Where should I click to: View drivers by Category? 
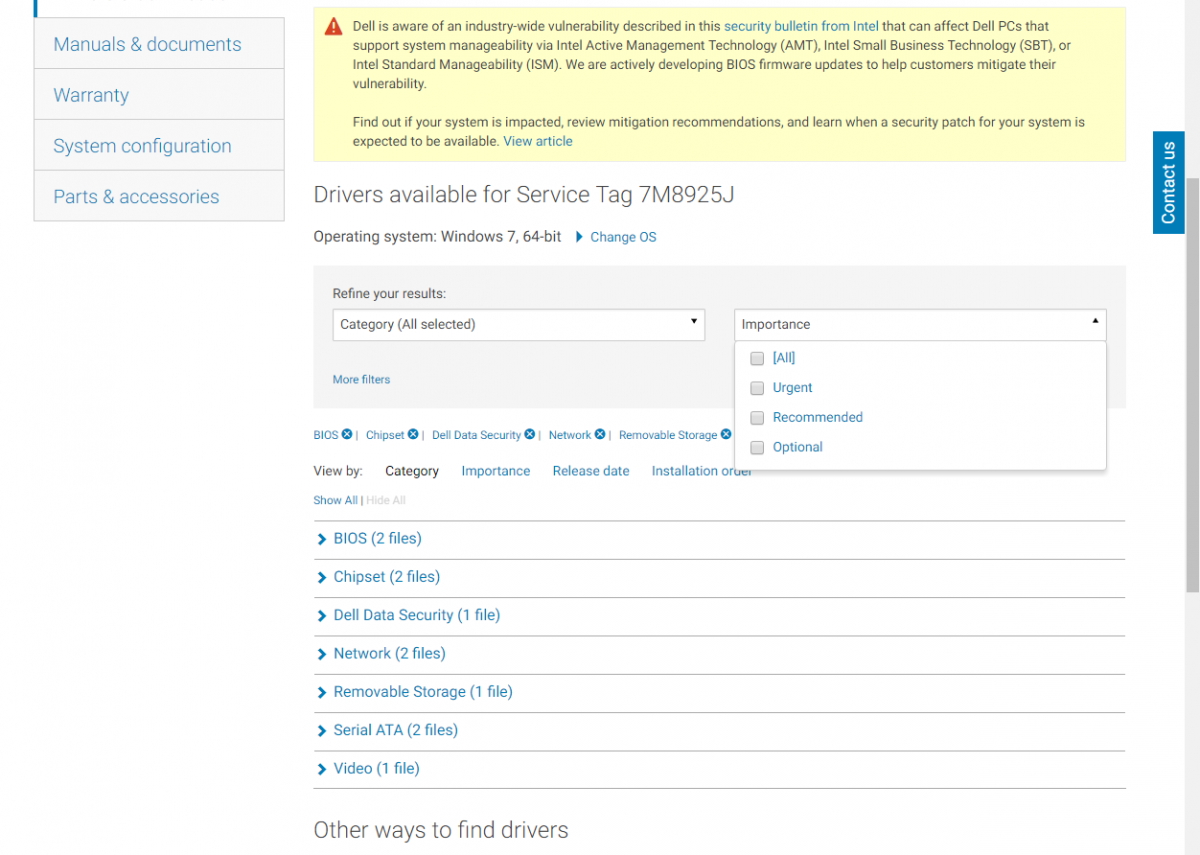412,471
